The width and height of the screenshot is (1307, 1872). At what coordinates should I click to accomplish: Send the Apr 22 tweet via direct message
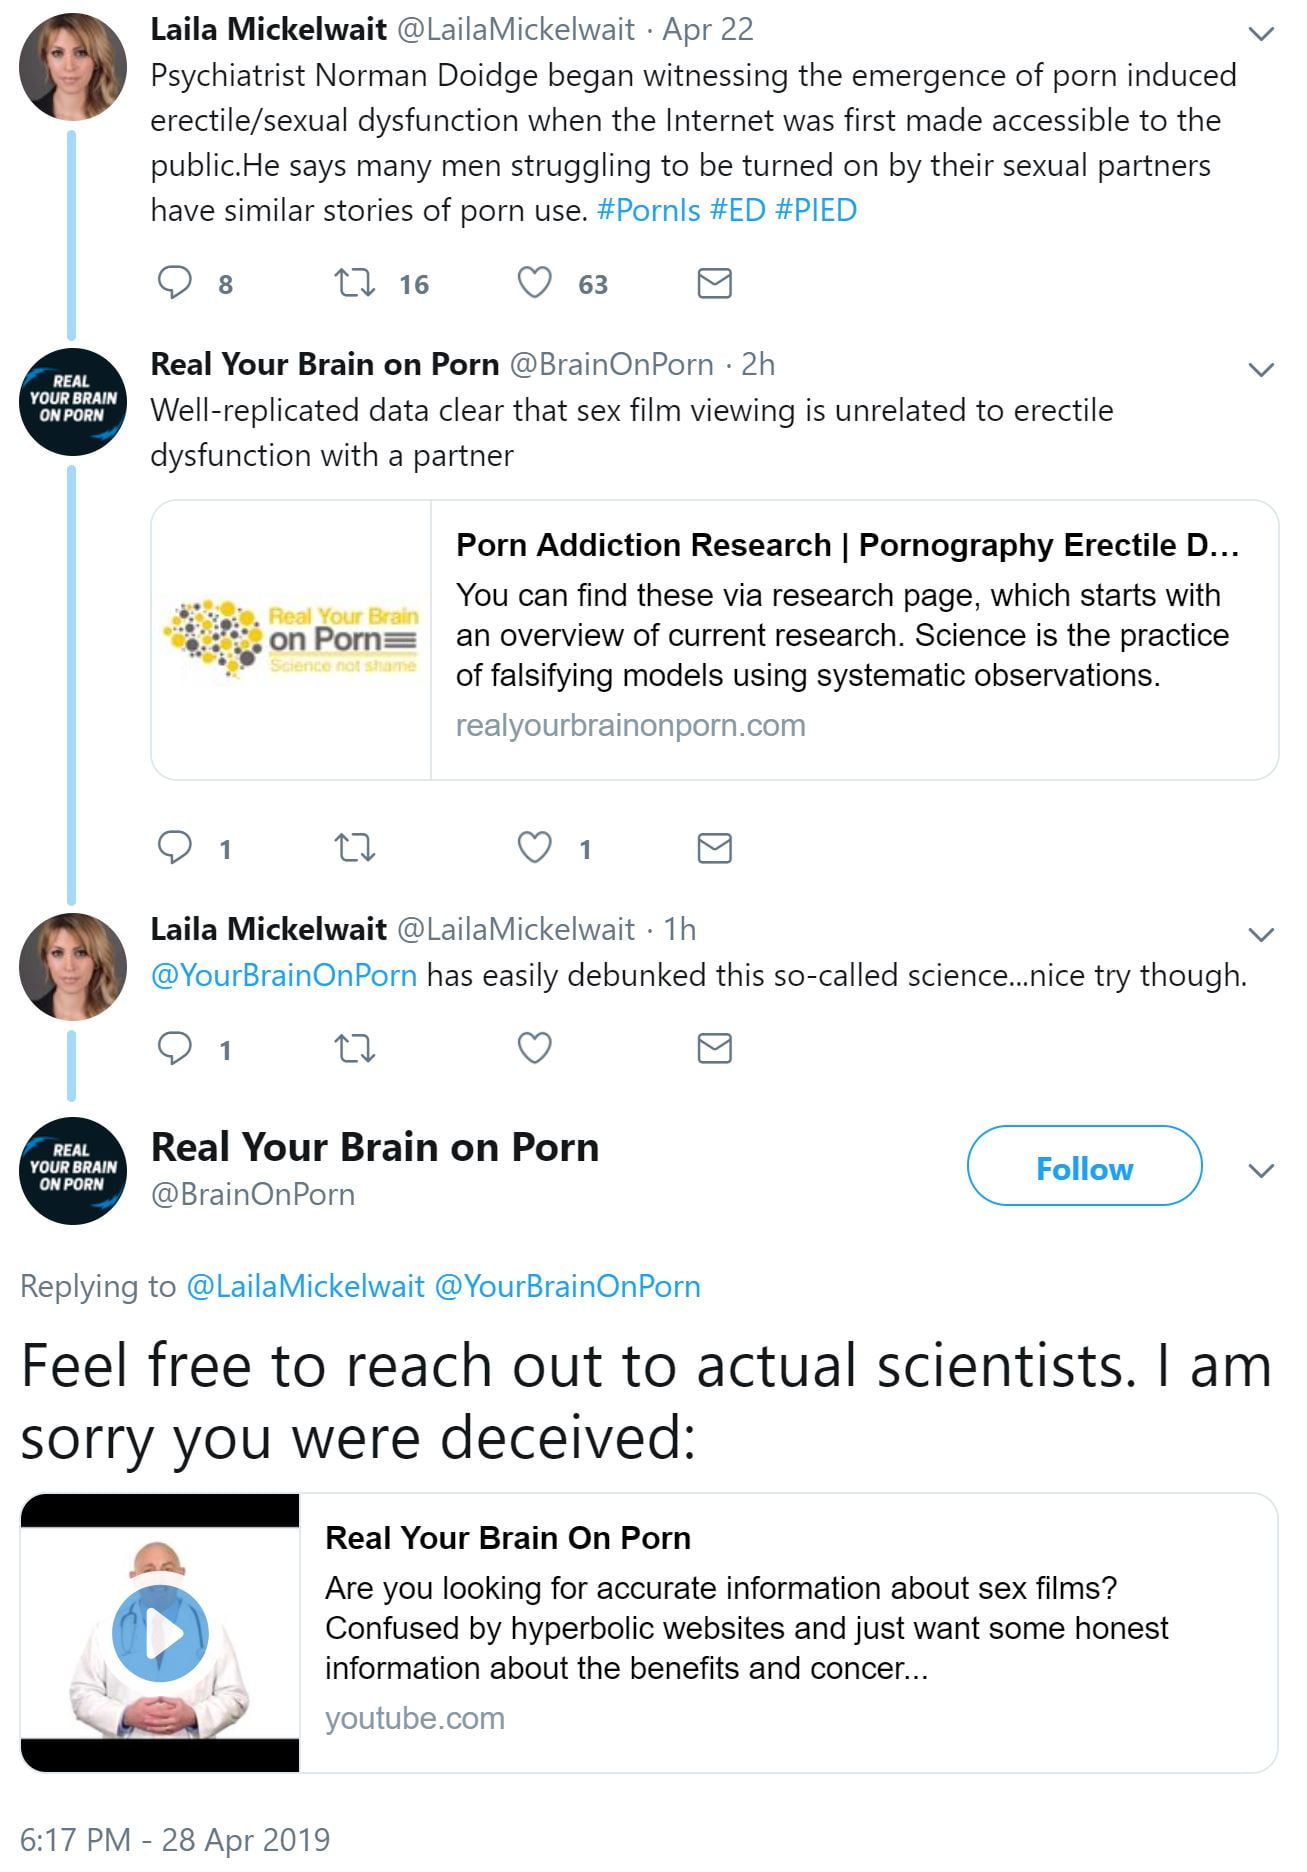pos(714,284)
